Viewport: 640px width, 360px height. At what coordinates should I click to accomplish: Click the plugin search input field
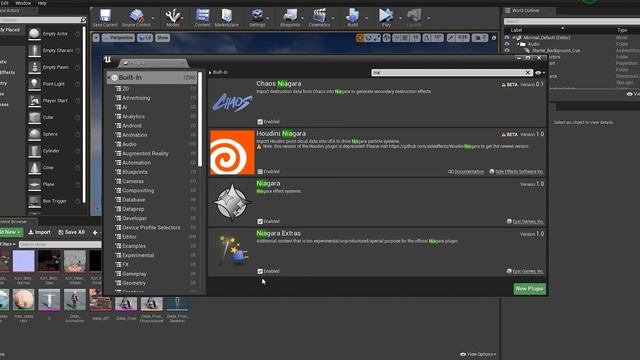(448, 73)
